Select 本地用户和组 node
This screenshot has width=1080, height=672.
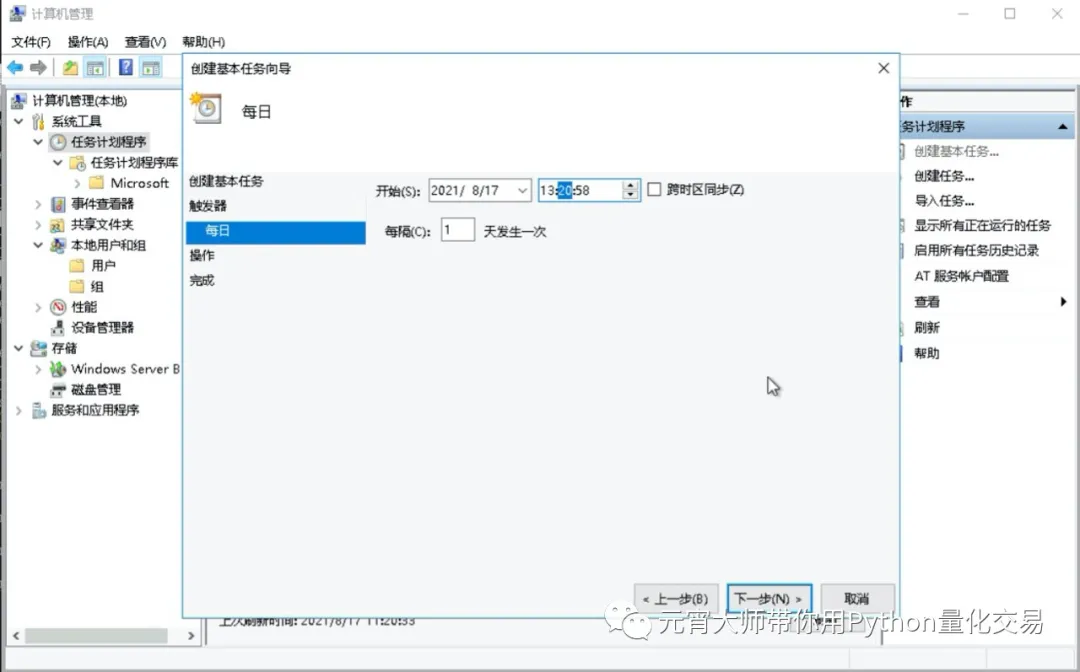(x=108, y=245)
